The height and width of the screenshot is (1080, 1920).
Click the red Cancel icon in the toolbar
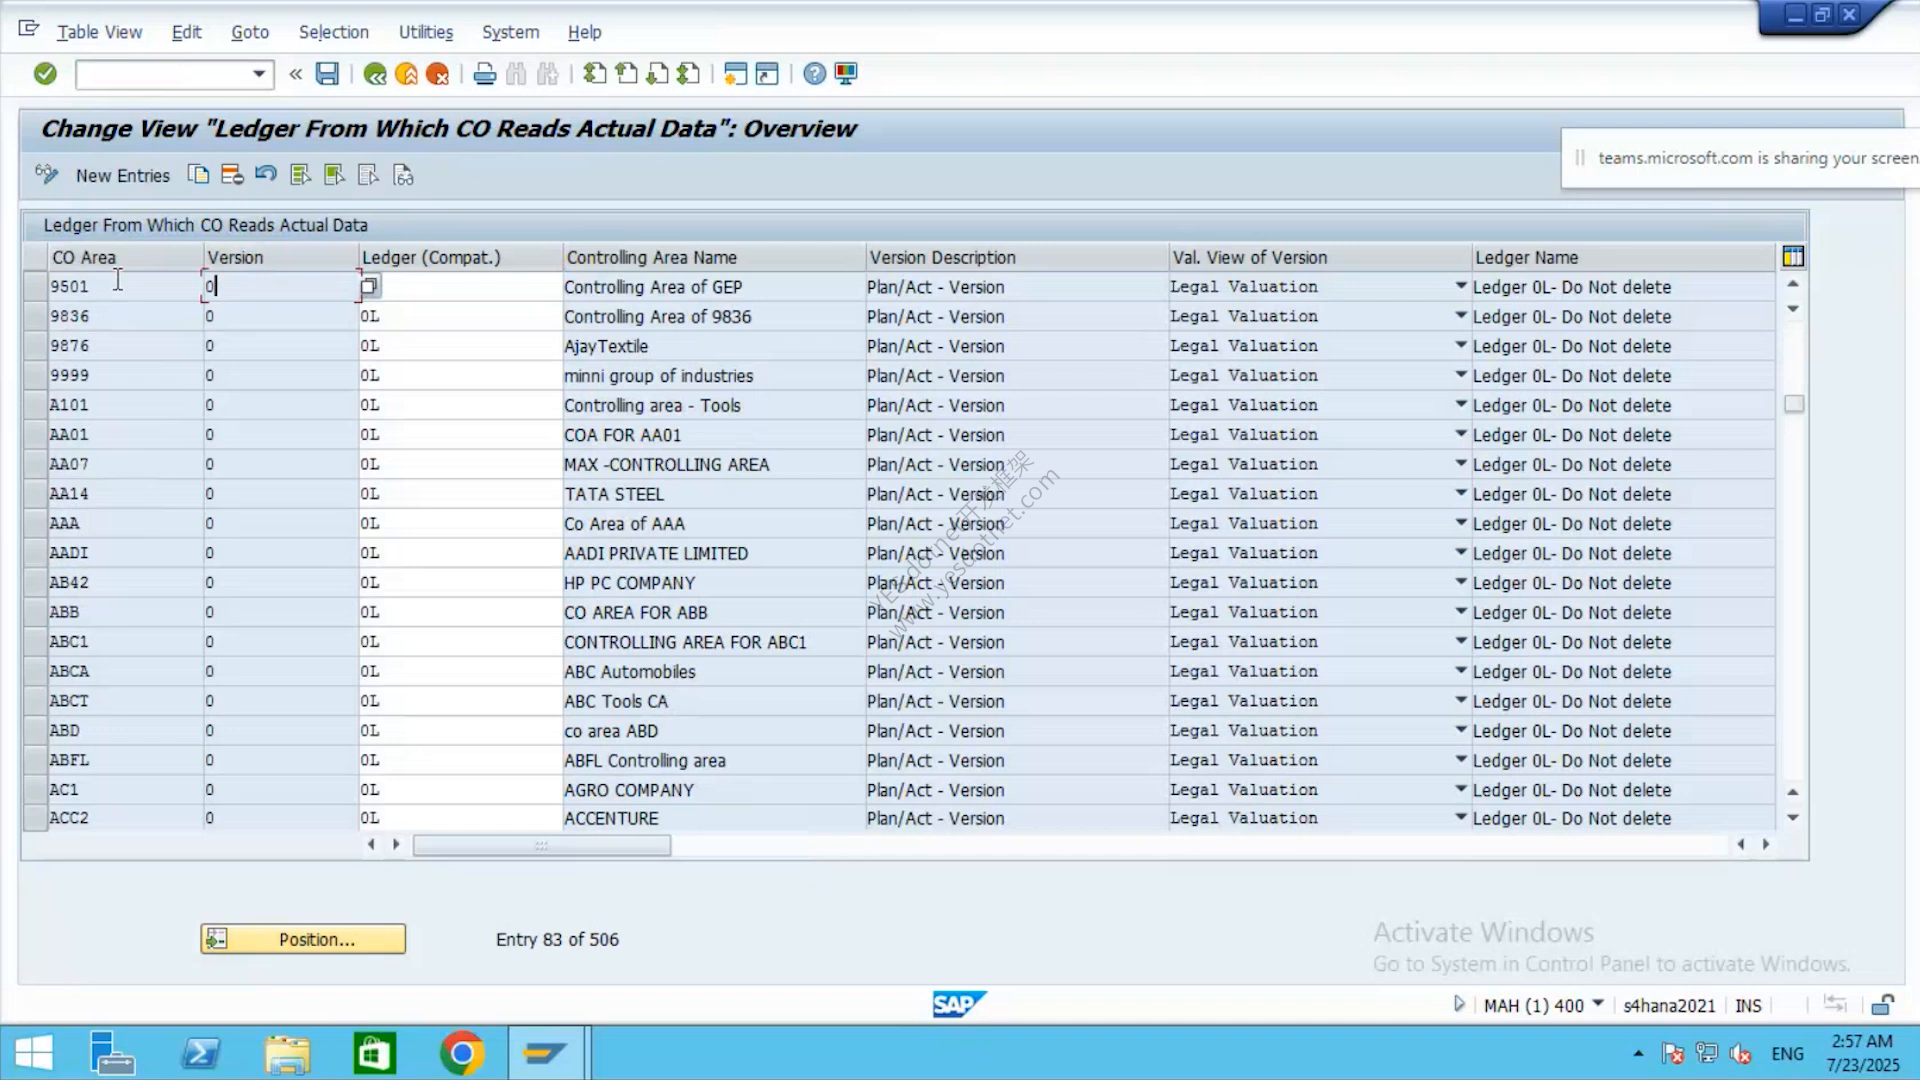click(437, 73)
